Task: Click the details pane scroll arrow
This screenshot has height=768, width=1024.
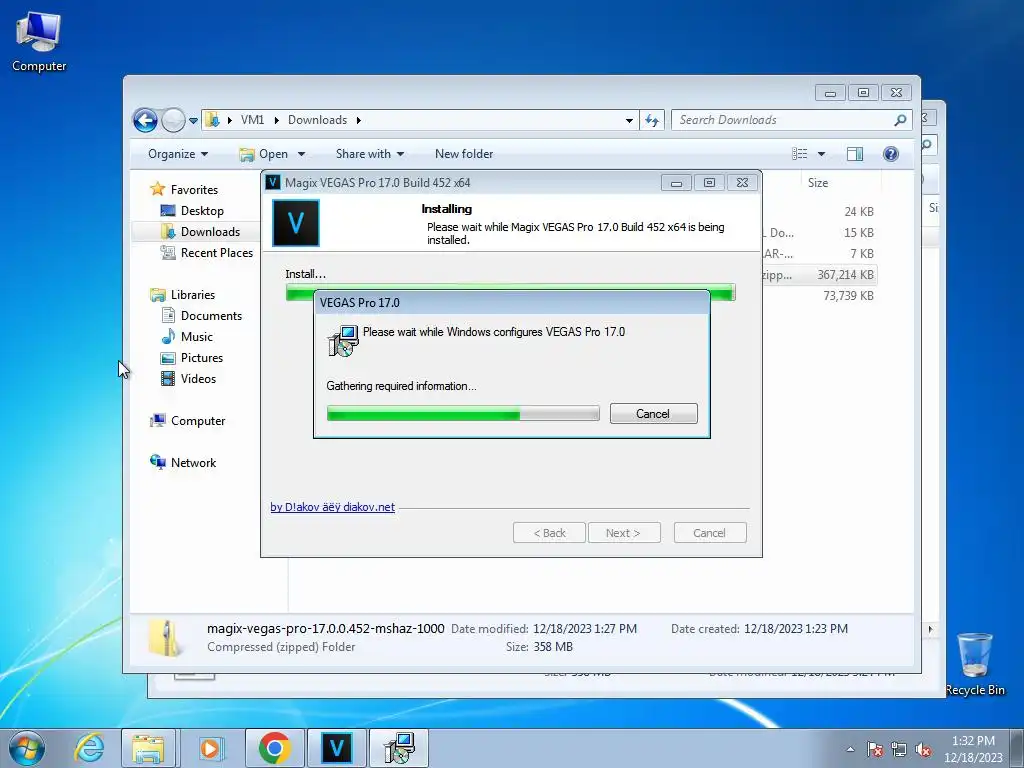Action: point(930,630)
